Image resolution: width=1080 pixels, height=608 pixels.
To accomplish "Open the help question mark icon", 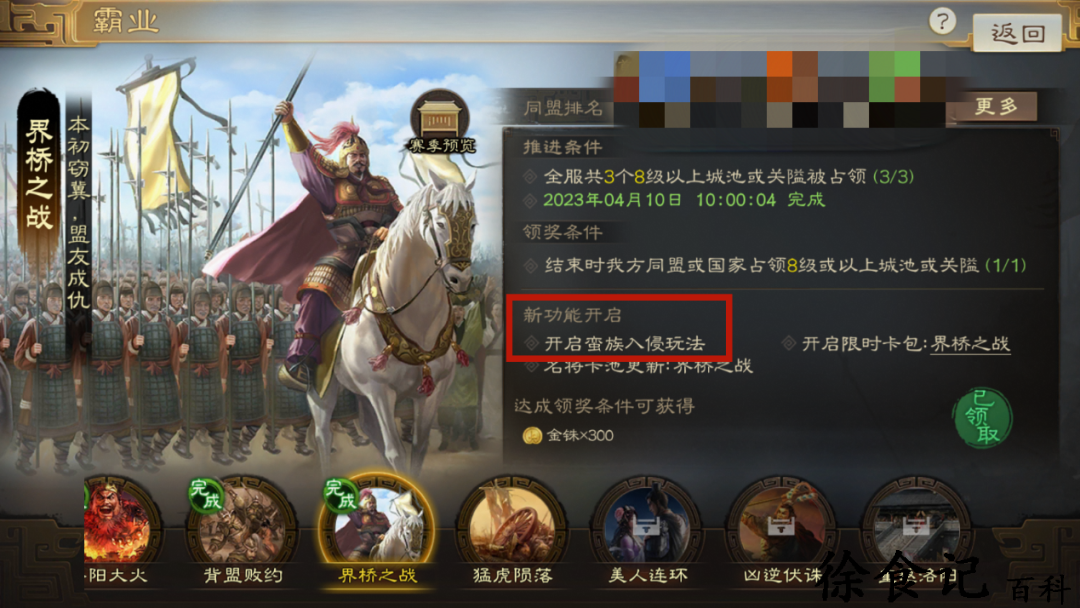I will 942,21.
